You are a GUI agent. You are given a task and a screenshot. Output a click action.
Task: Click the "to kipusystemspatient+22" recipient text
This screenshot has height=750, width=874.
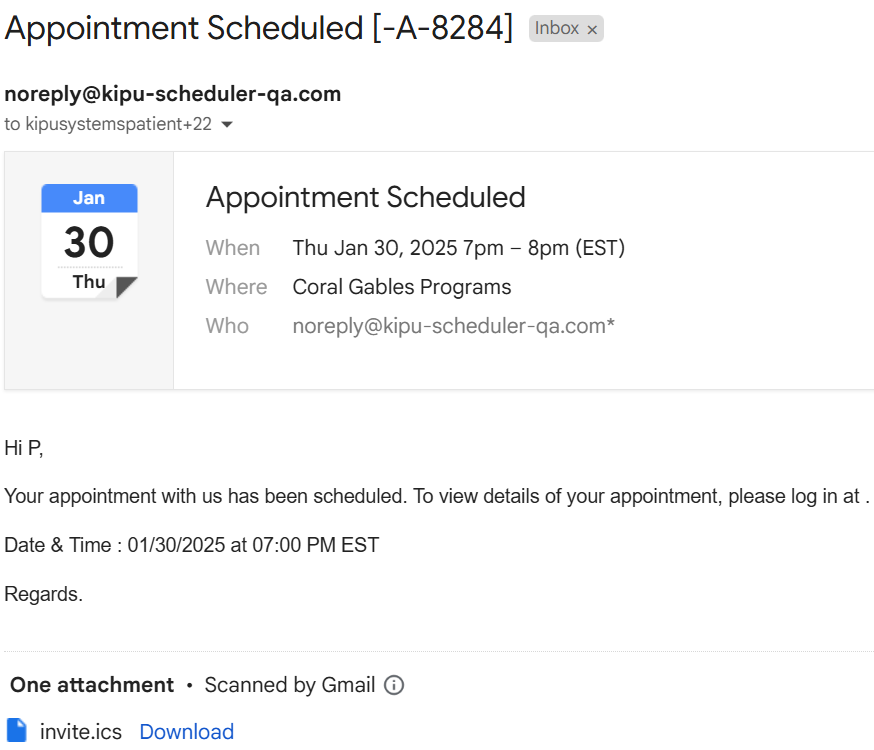[x=108, y=125]
